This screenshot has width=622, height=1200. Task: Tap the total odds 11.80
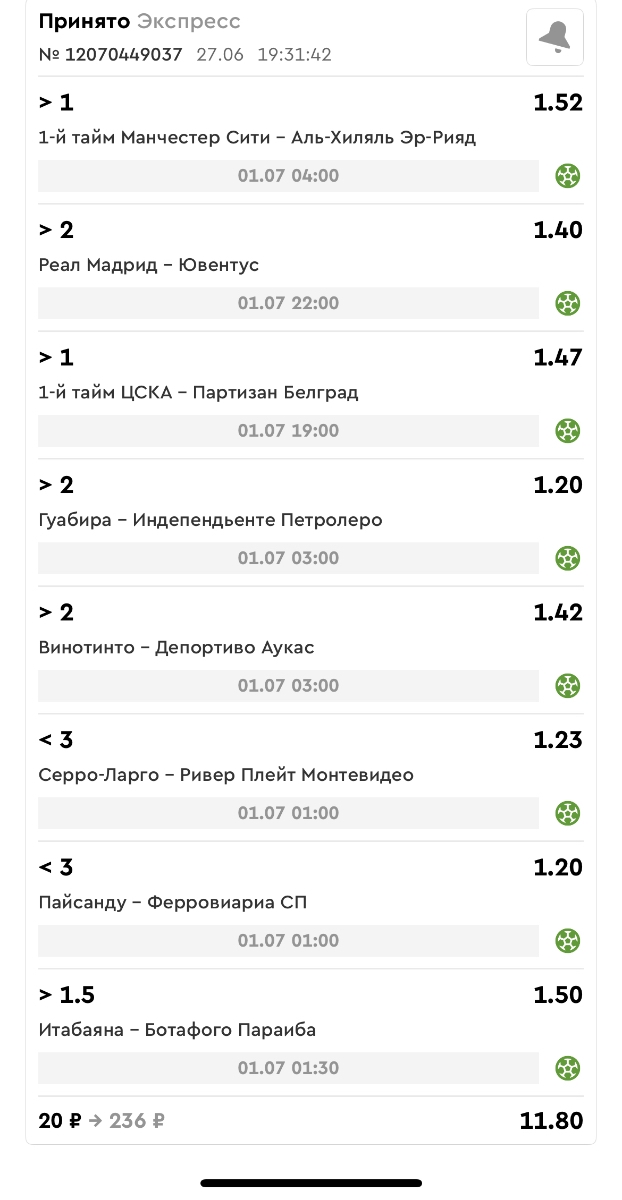point(551,1121)
